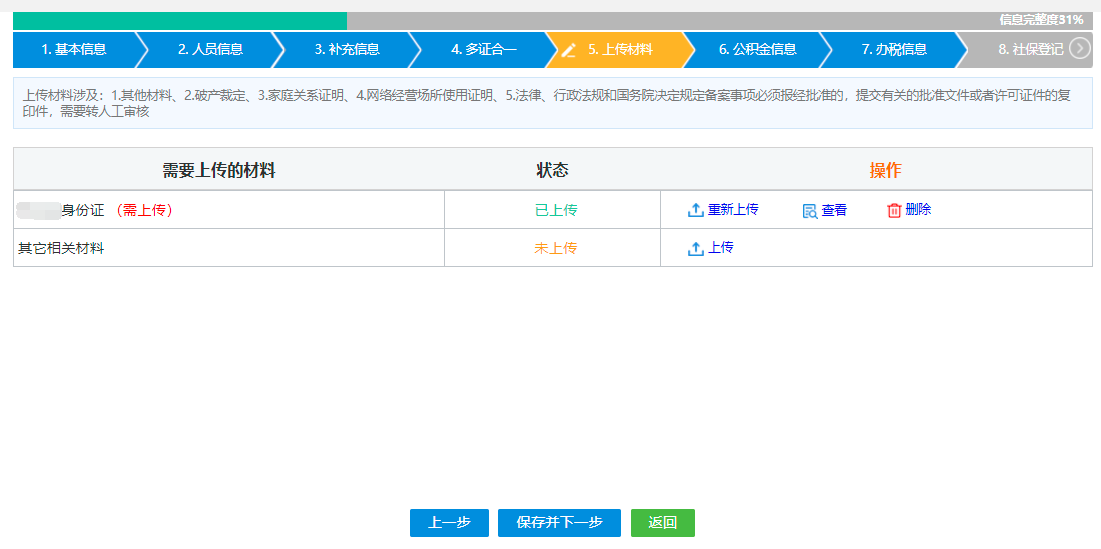
Task: Click the re-upload icon for 身份证
Action: point(696,210)
